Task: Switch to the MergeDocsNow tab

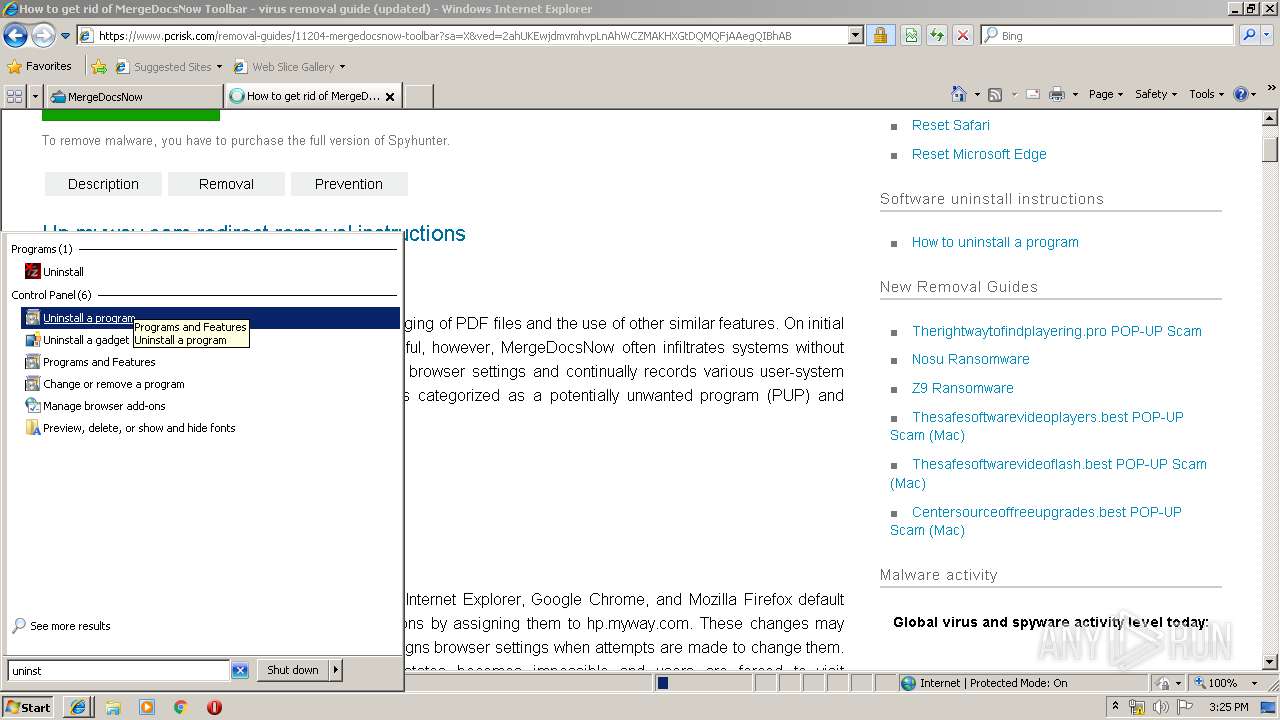Action: pyautogui.click(x=133, y=97)
